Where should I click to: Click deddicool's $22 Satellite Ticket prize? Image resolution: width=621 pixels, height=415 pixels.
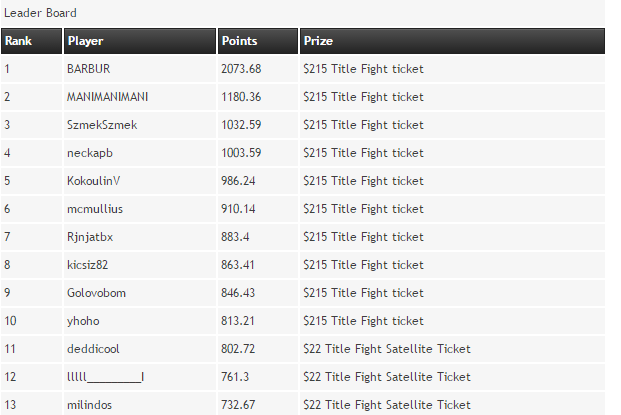pos(386,349)
